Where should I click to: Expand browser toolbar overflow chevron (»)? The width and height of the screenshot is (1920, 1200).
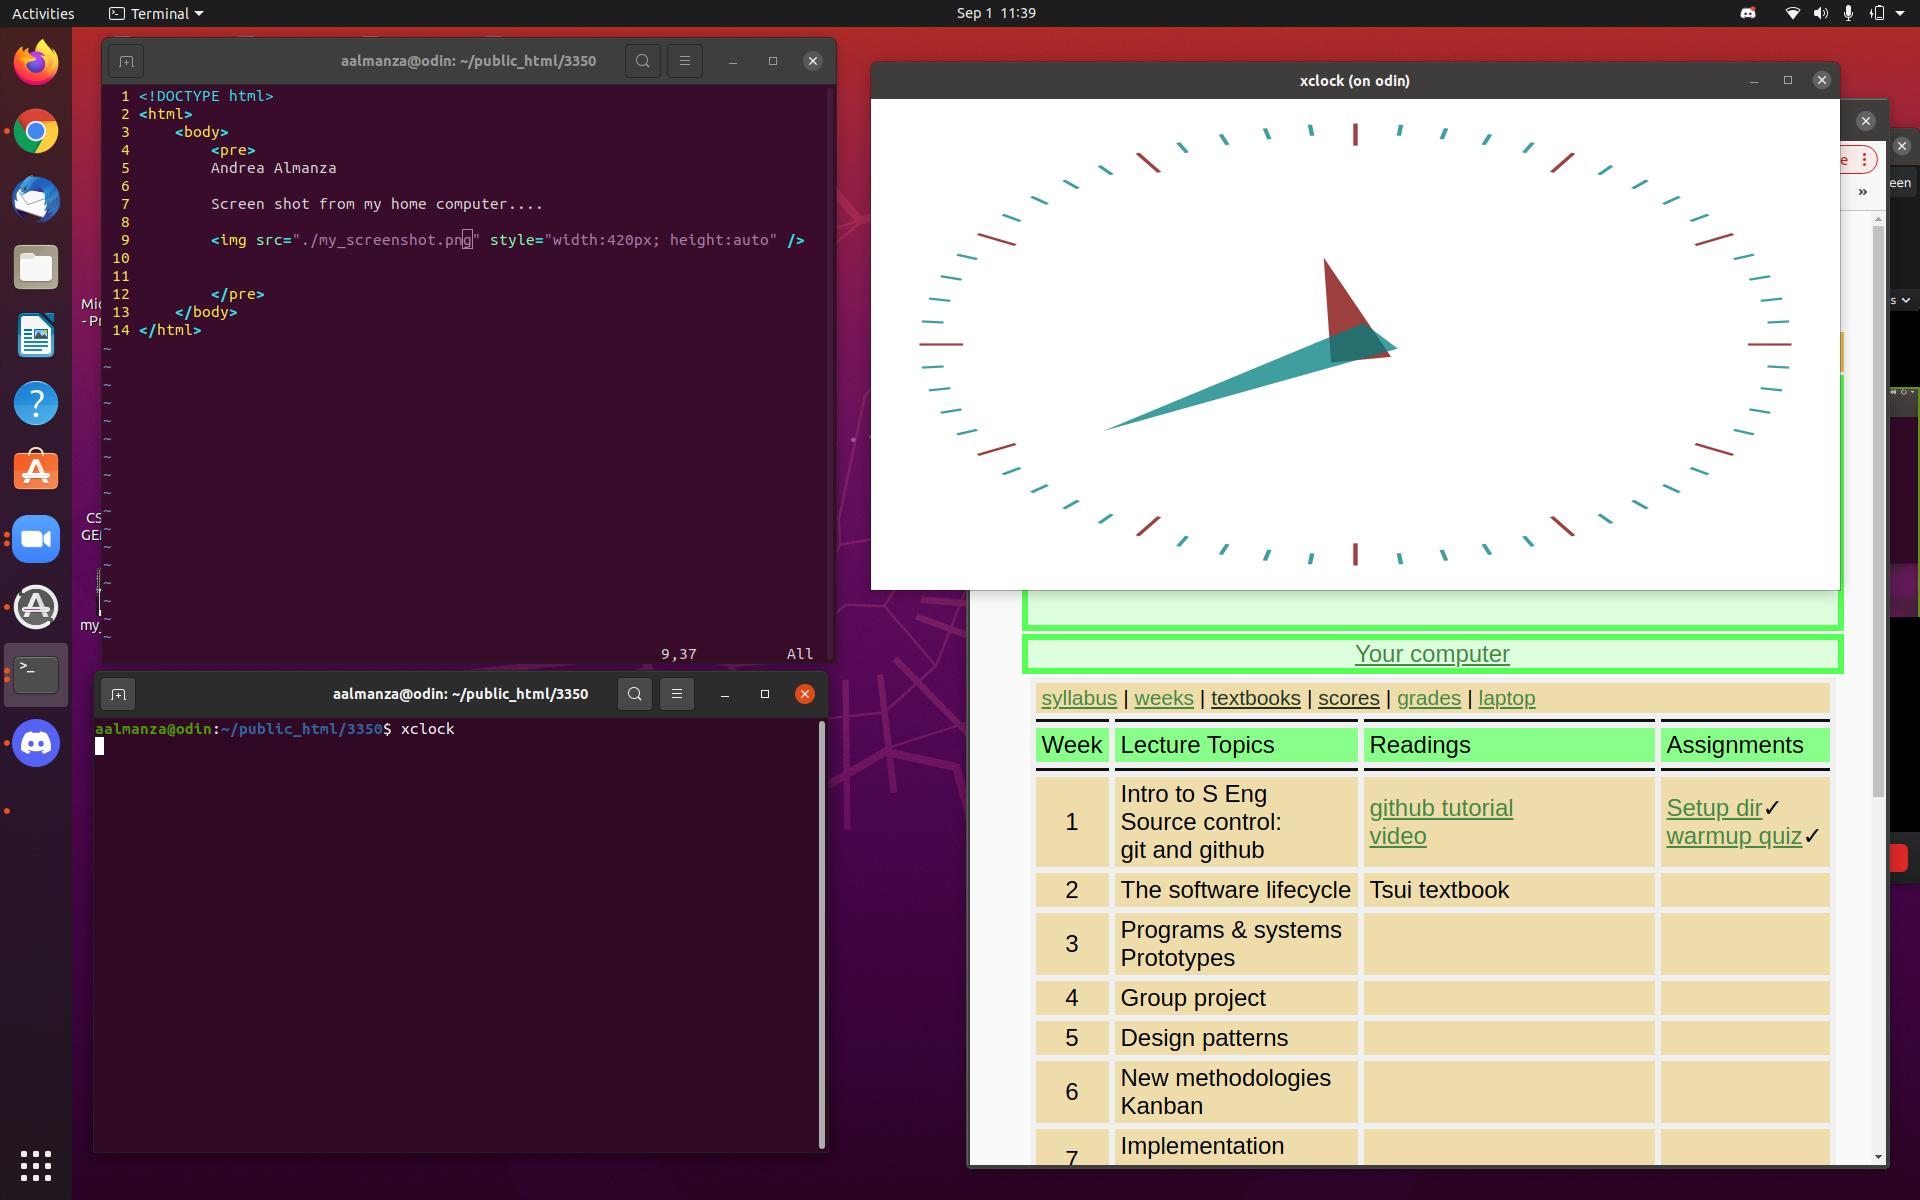tap(1862, 192)
